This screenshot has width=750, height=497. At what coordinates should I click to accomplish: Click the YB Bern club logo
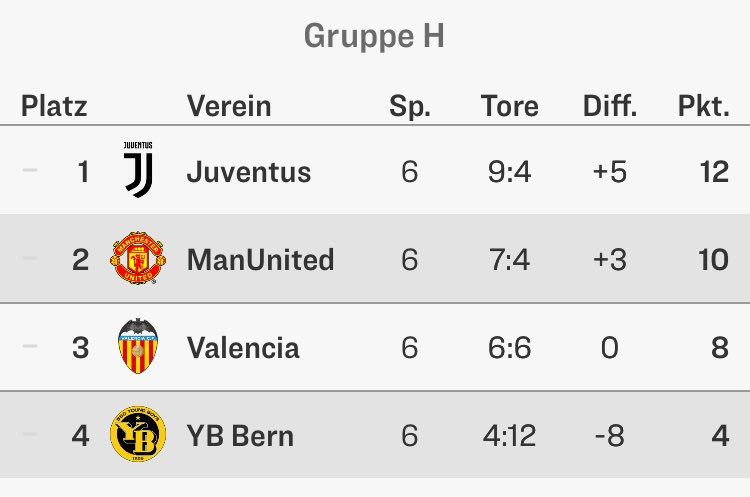[x=137, y=435]
